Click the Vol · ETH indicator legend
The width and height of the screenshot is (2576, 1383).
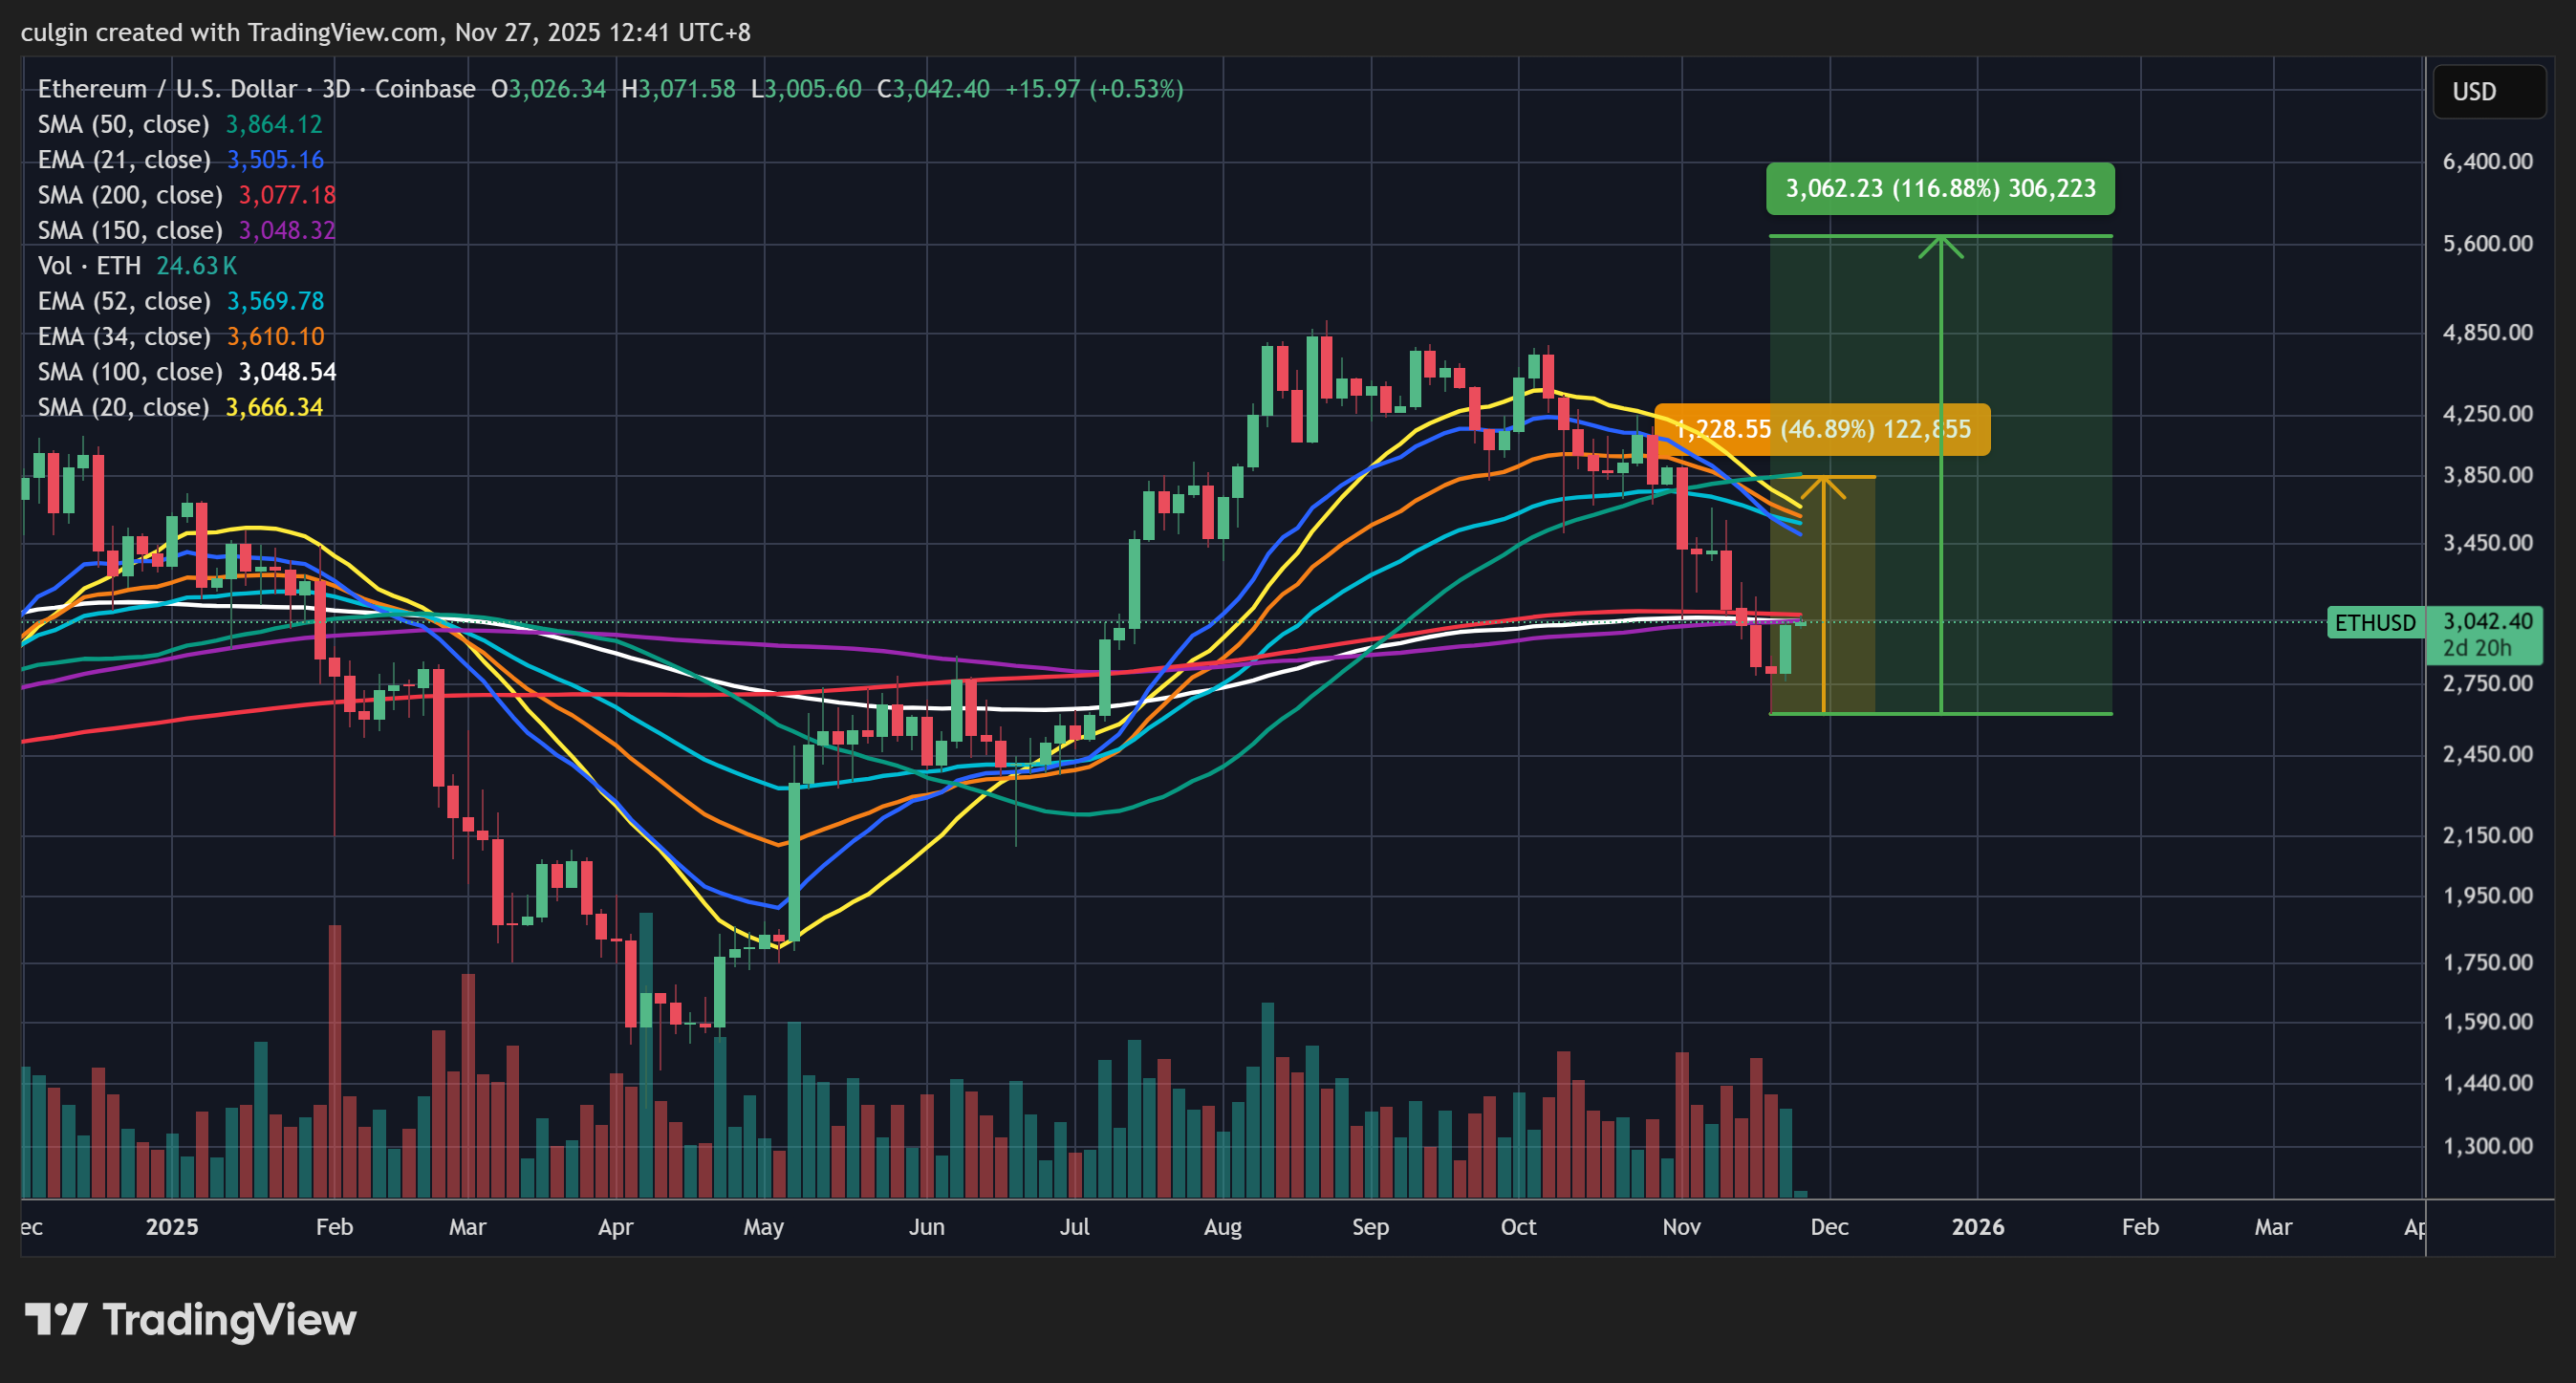pos(137,265)
